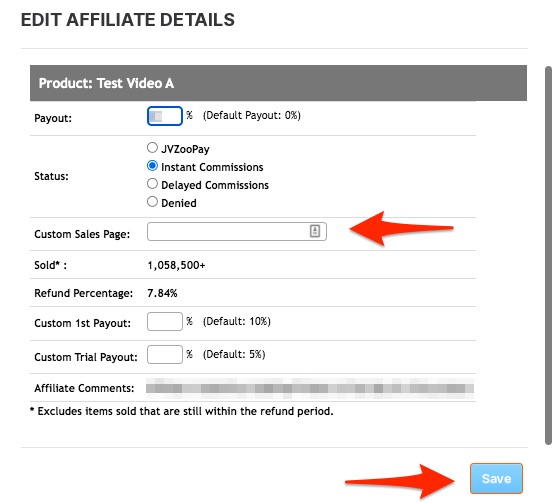Click the autofill contact icon in Custom Sales Page field
The height and width of the screenshot is (503, 556).
tap(315, 231)
